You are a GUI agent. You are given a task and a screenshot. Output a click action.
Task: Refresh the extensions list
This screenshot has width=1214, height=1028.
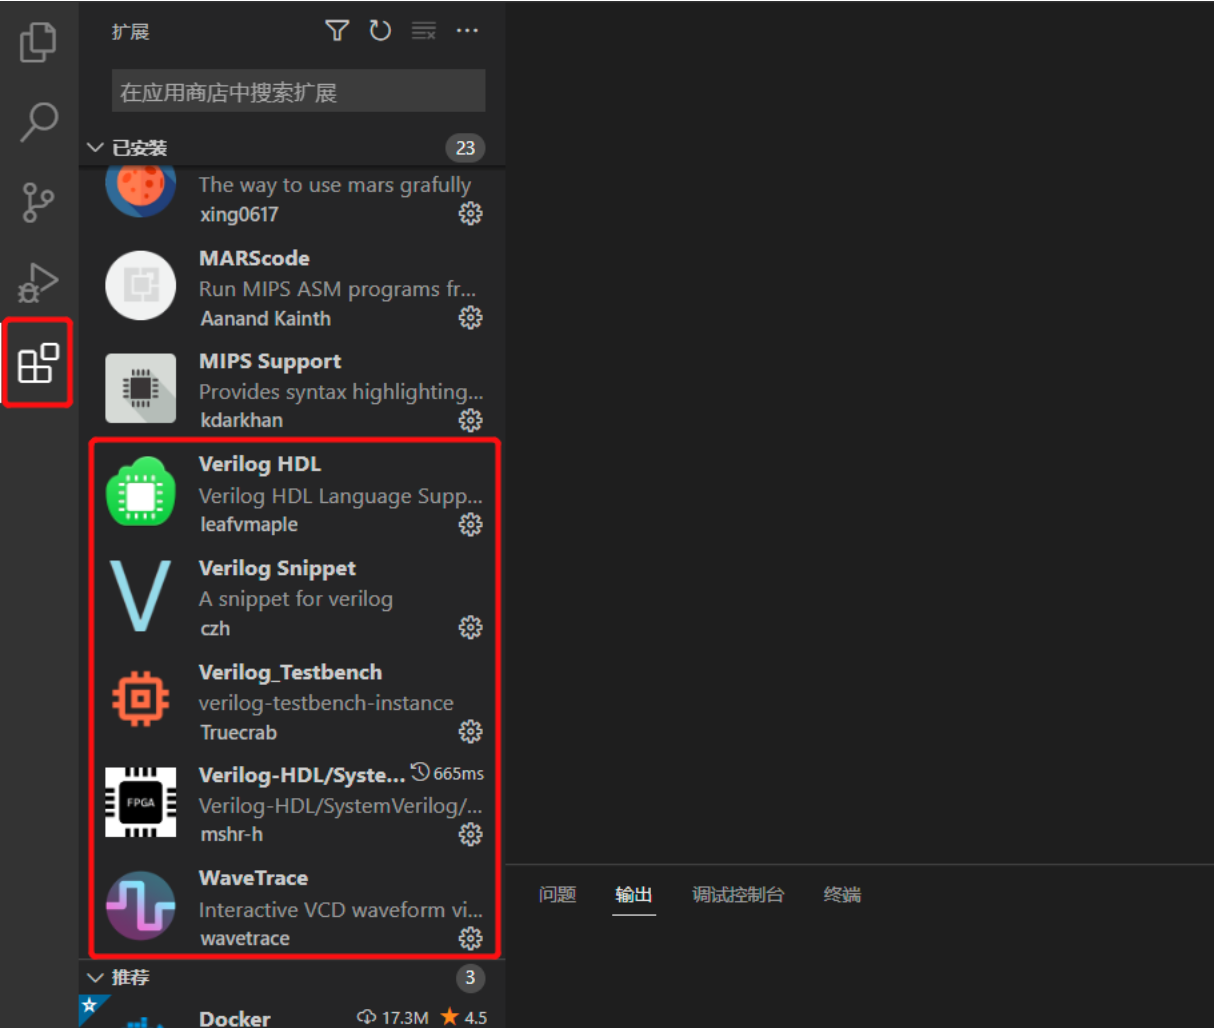(380, 31)
